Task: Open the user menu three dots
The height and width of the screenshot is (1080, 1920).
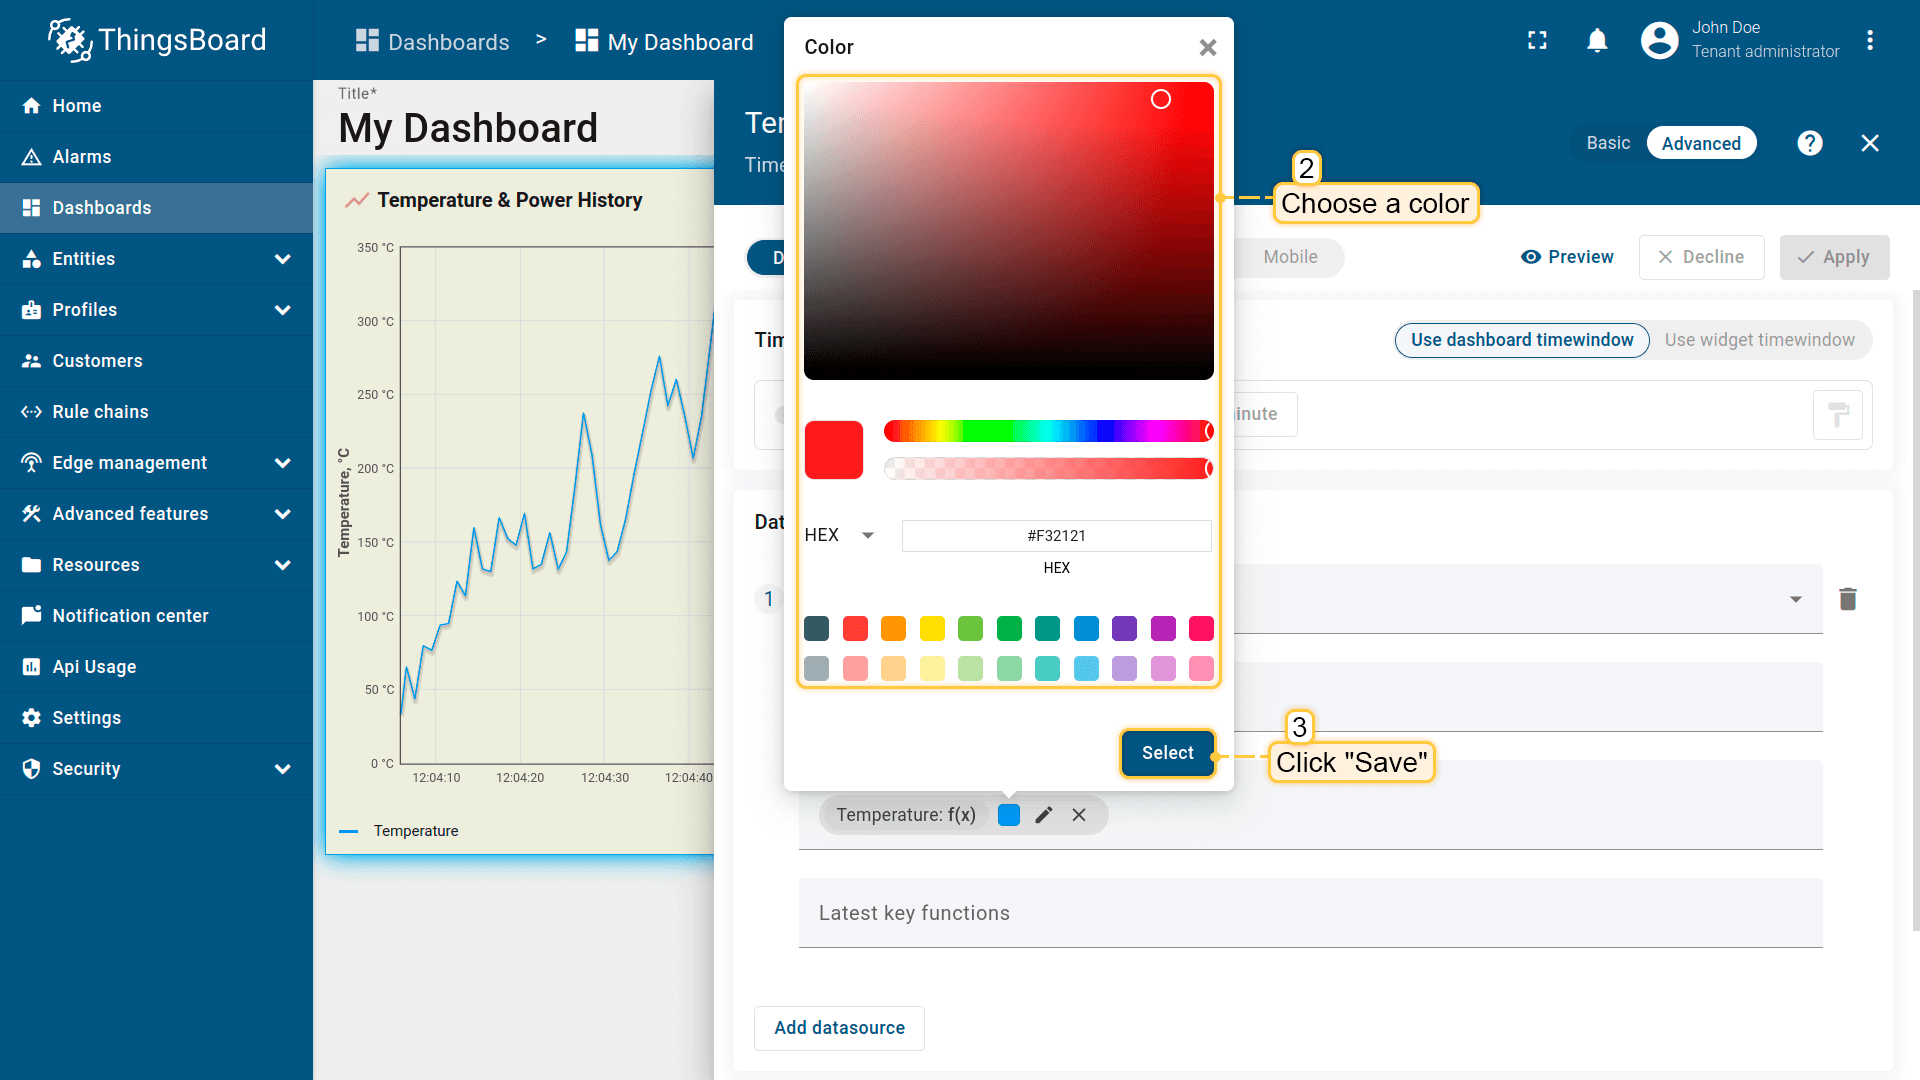Action: coord(1869,40)
